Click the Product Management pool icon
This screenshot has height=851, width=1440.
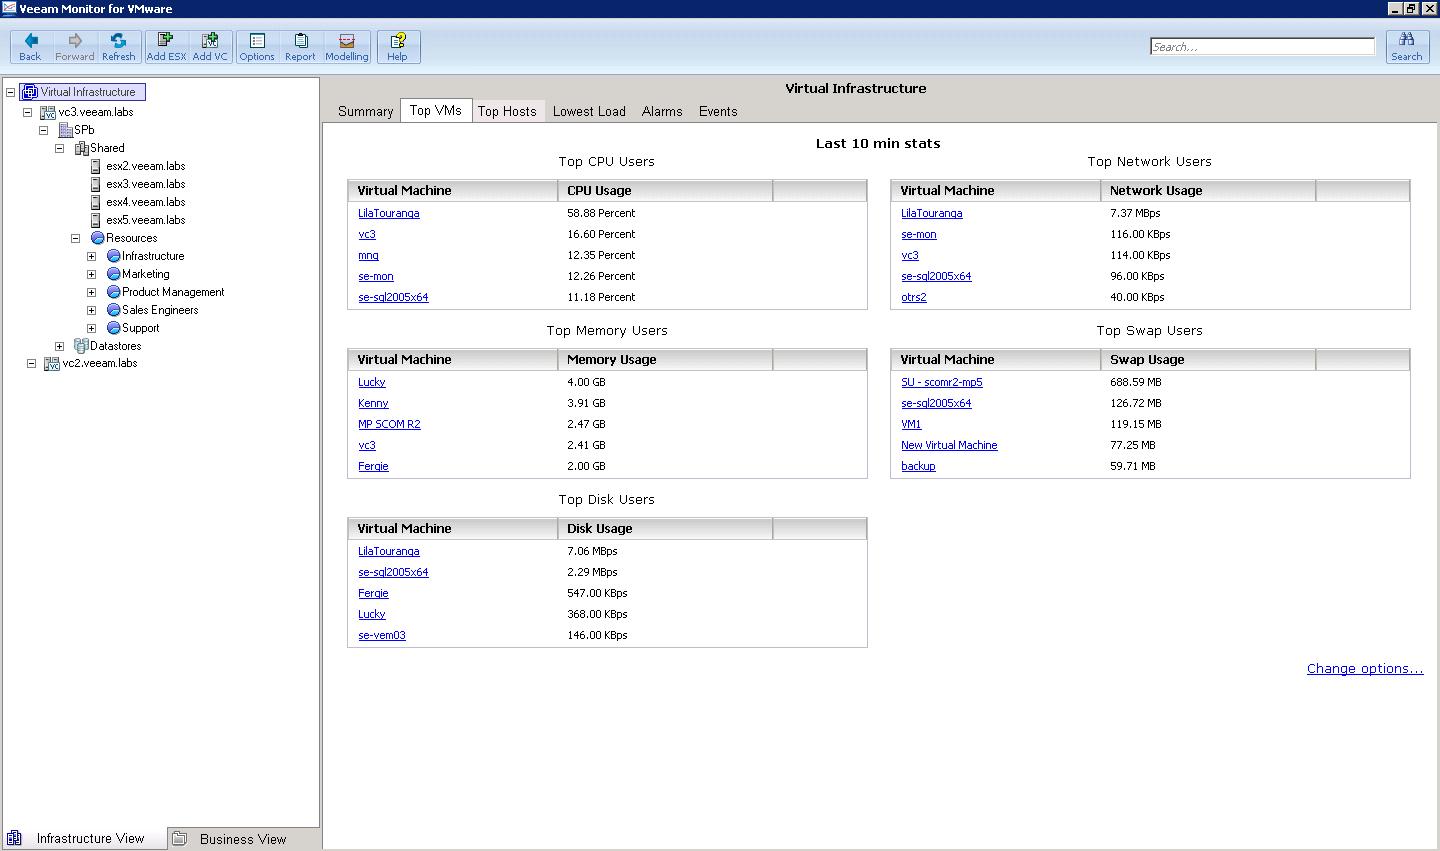pyautogui.click(x=113, y=292)
